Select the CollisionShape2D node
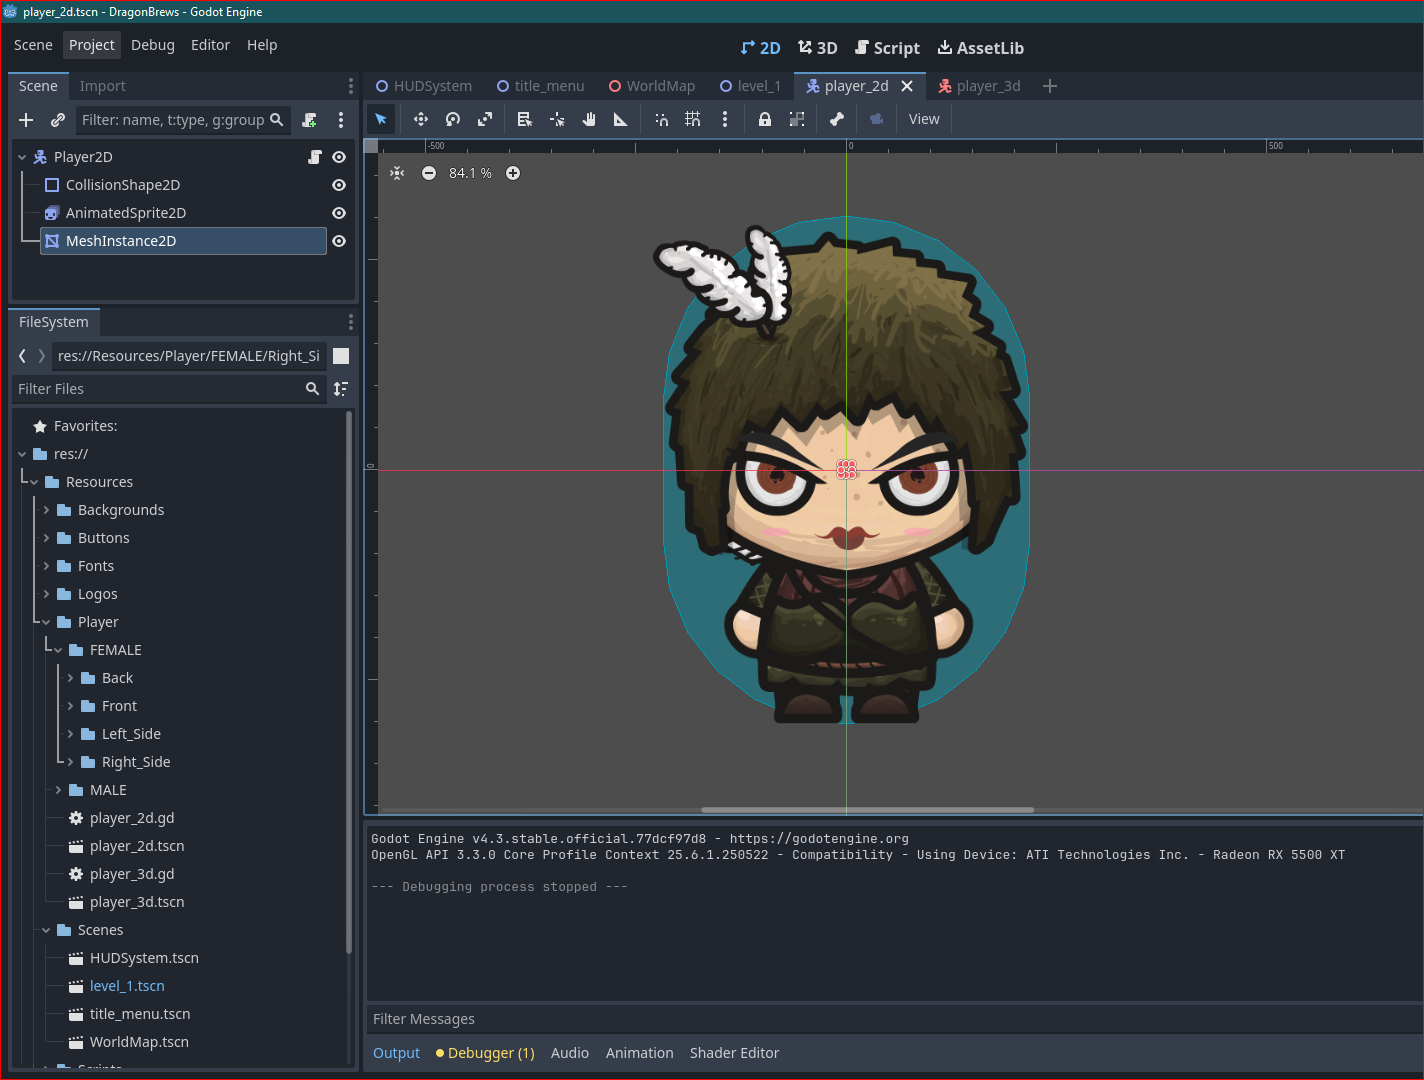 [x=123, y=185]
